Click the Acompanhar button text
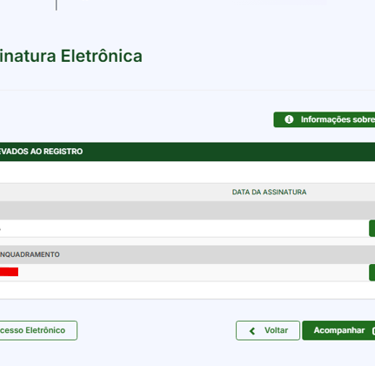The image size is (375, 366). (x=339, y=330)
